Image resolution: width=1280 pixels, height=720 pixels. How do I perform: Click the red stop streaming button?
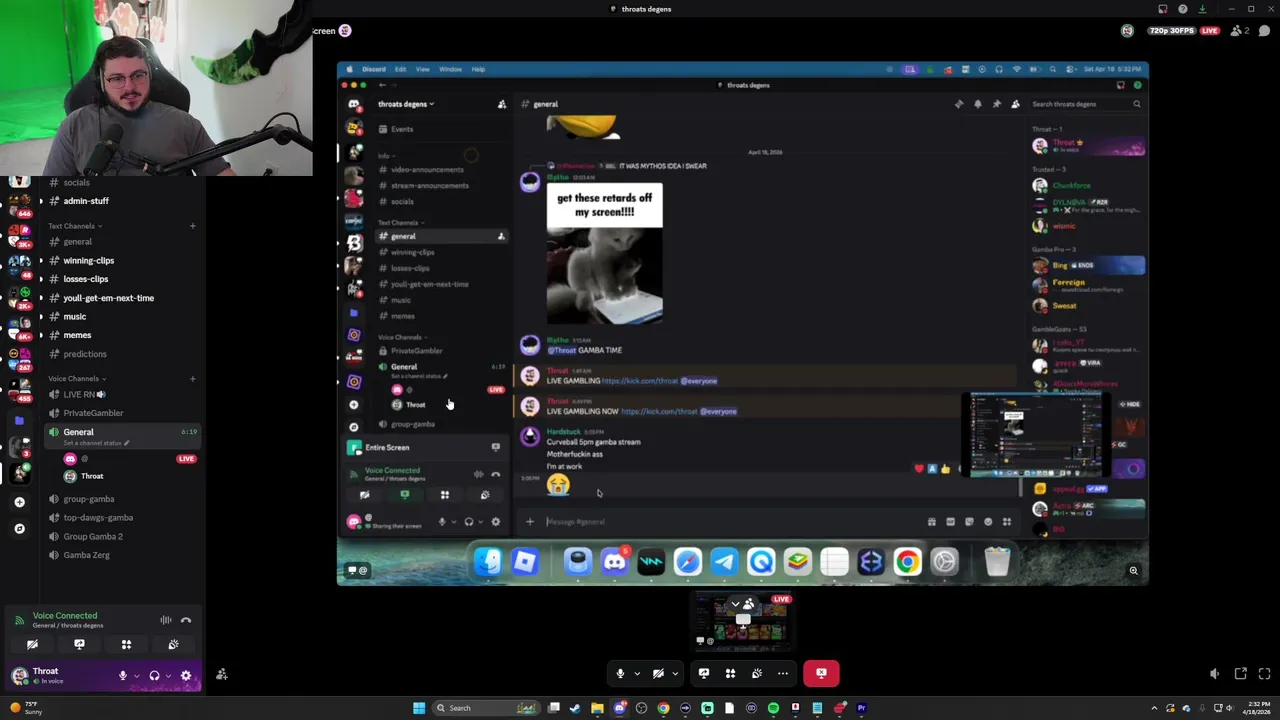click(x=821, y=674)
